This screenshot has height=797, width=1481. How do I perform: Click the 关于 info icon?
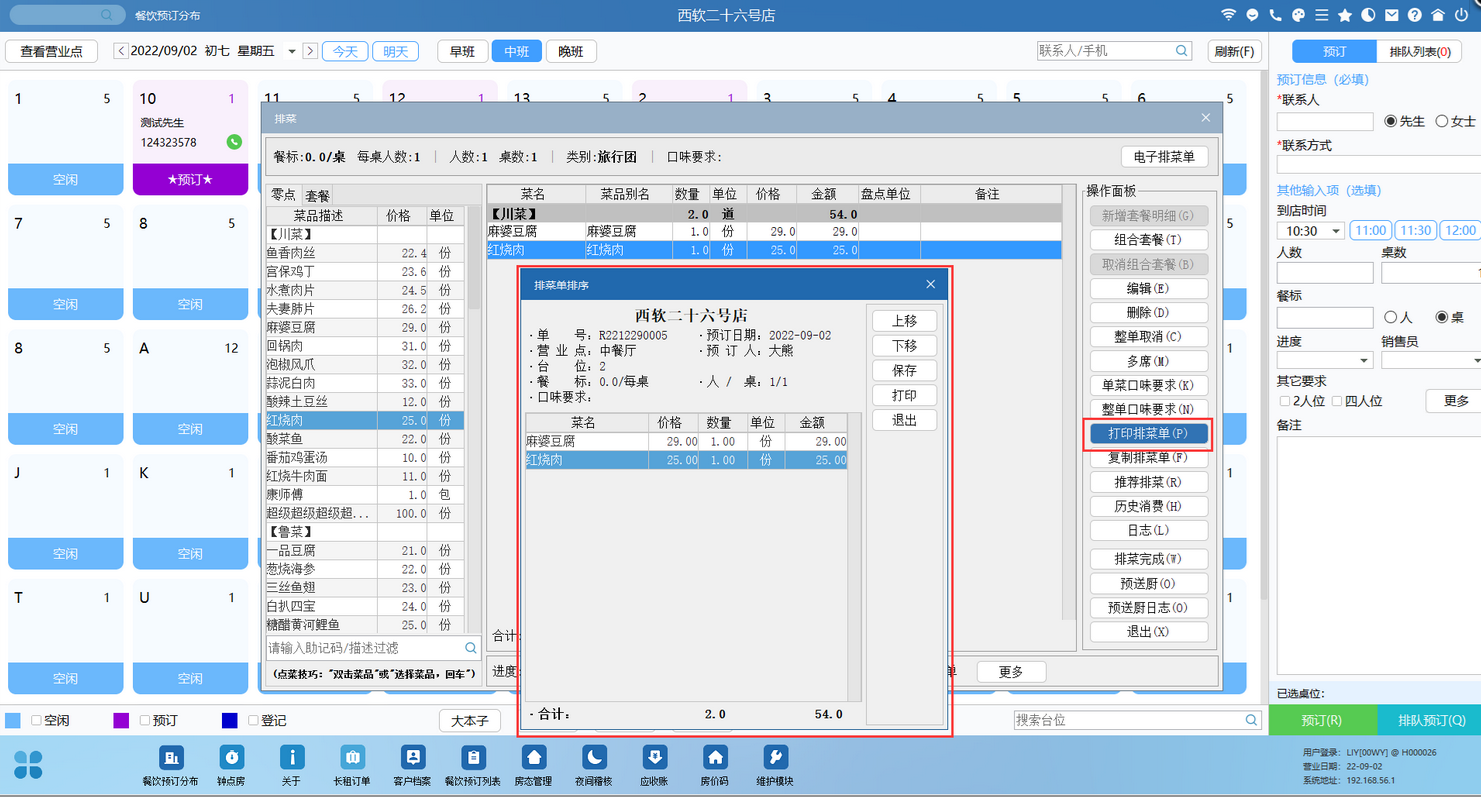tap(292, 757)
